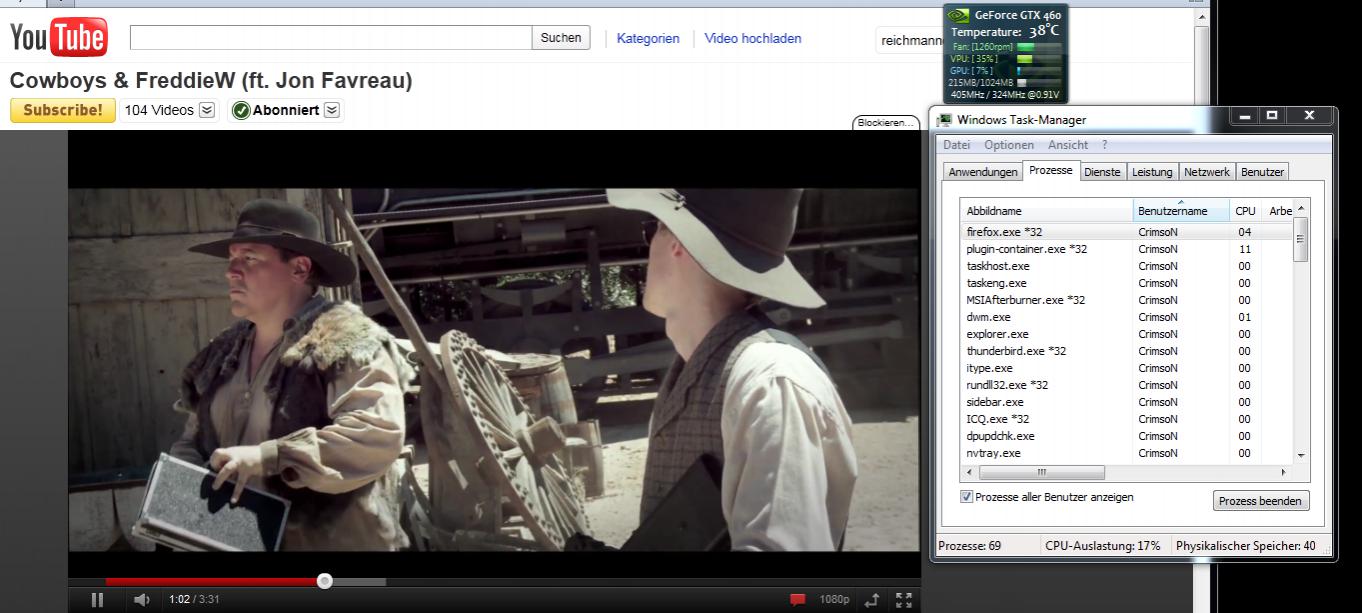Click the process list up scroll arrow
Image resolution: width=1362 pixels, height=613 pixels.
1301,208
